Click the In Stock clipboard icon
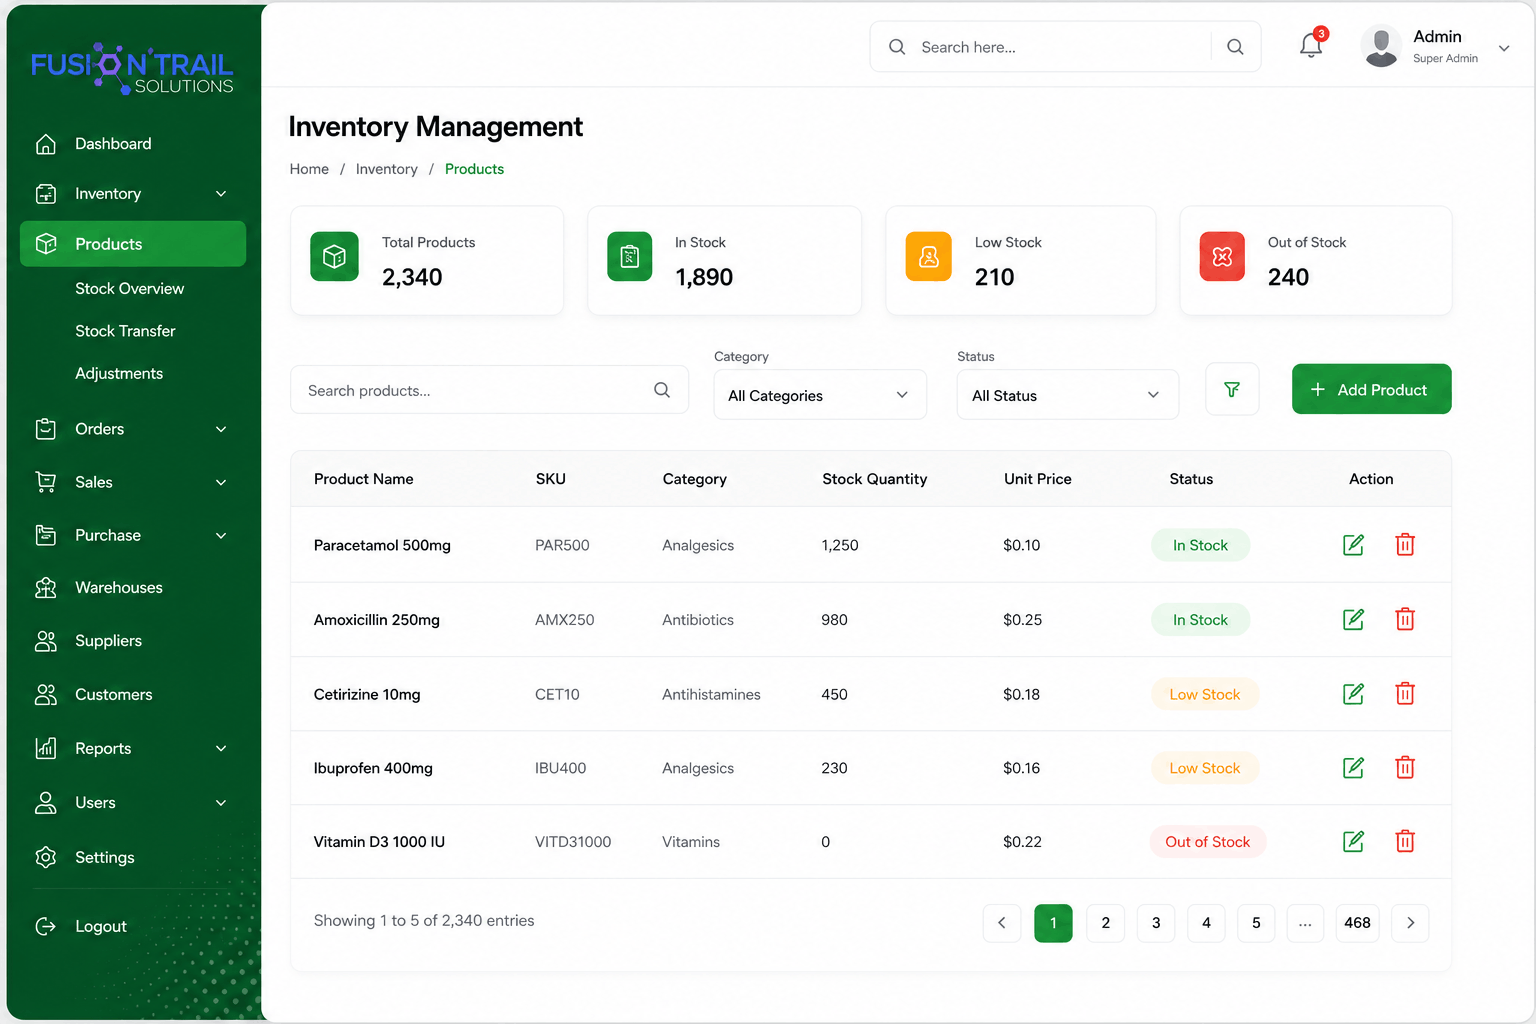The image size is (1536, 1024). [x=630, y=257]
